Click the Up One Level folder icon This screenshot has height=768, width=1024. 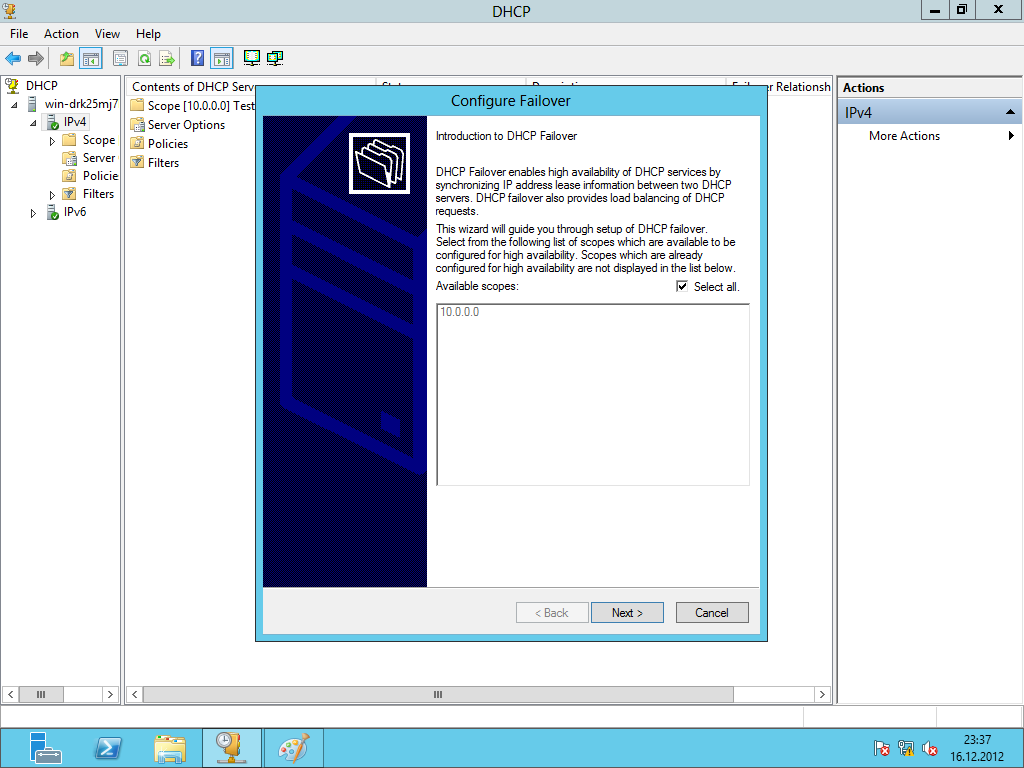coord(67,59)
